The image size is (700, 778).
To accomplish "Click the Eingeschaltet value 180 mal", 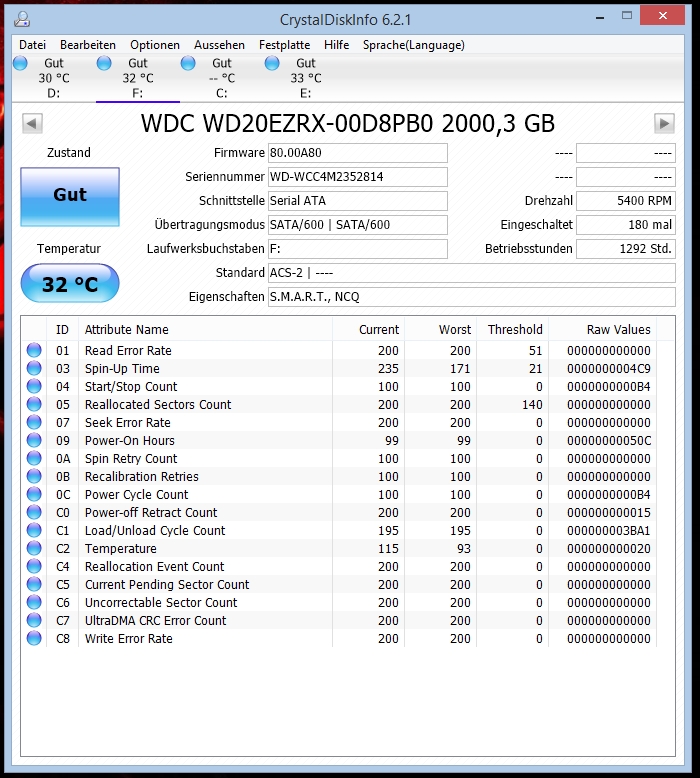I will pos(626,225).
